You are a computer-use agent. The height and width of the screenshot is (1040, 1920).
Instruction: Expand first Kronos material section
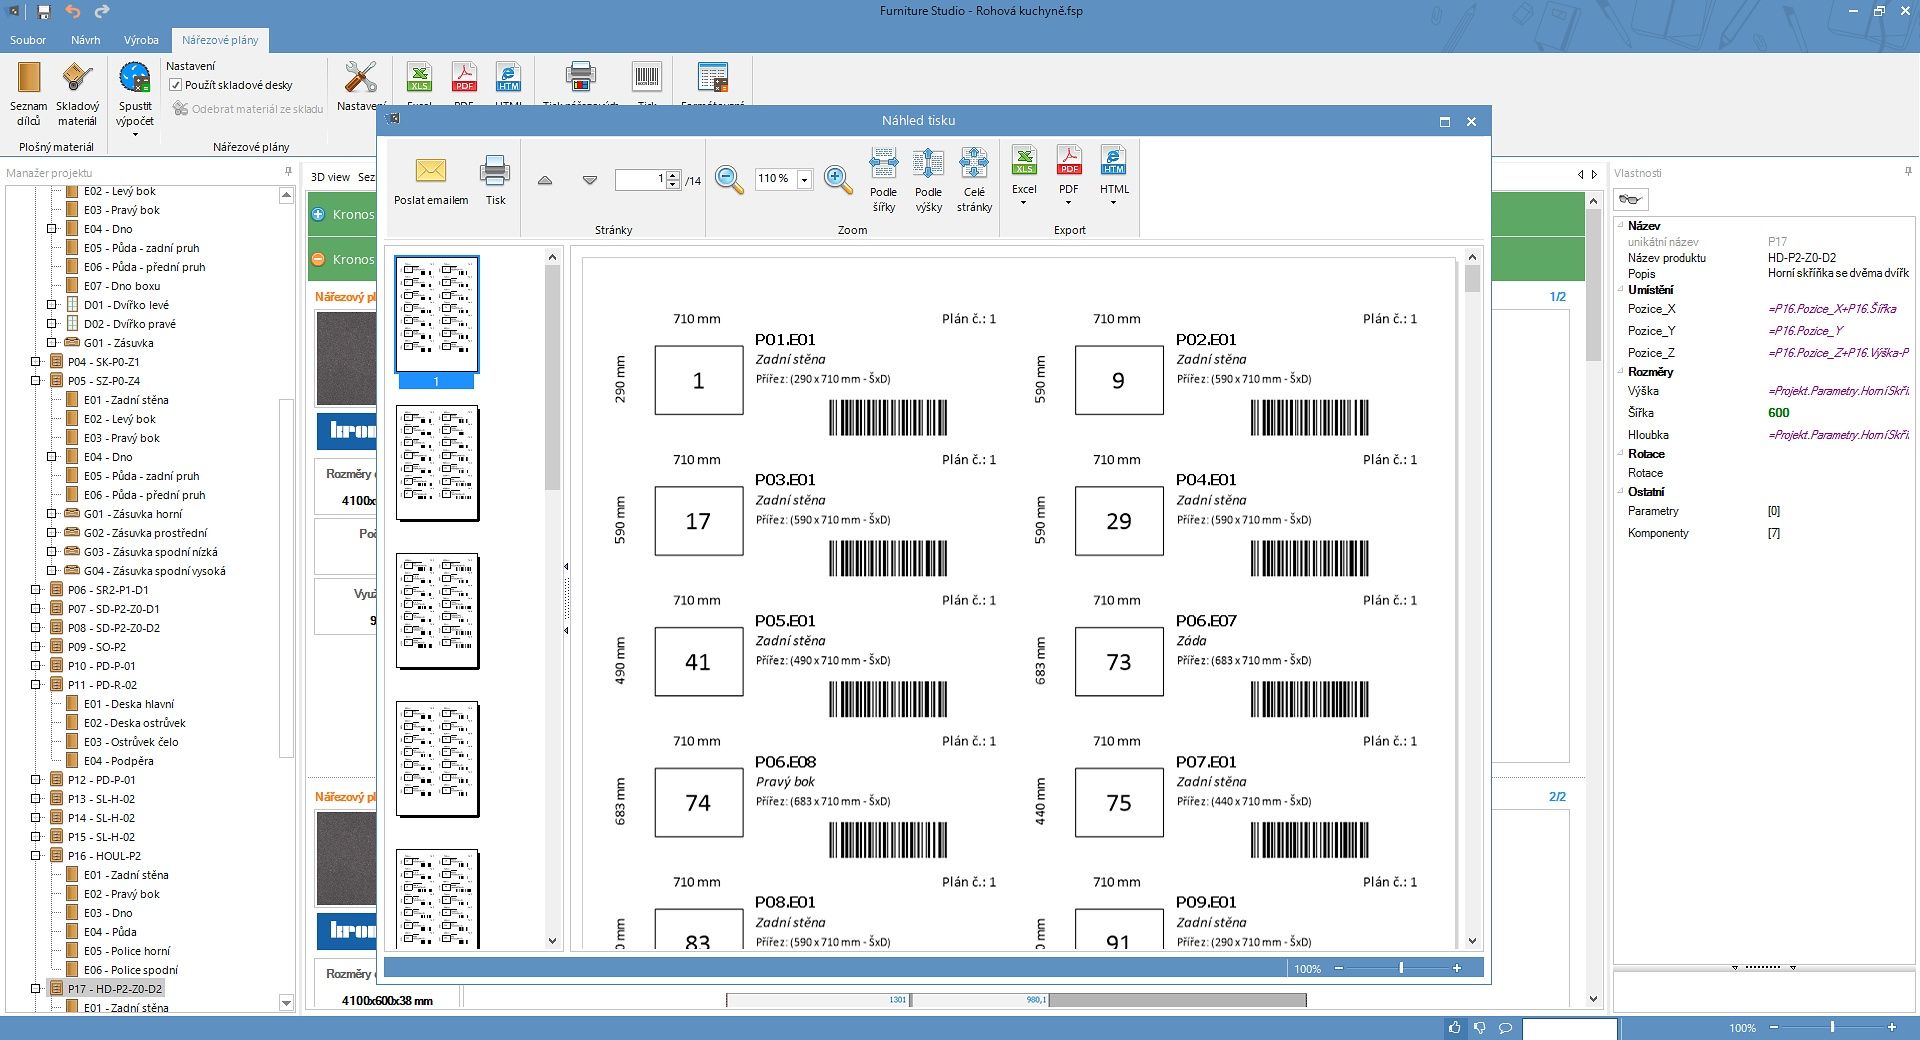[x=318, y=214]
